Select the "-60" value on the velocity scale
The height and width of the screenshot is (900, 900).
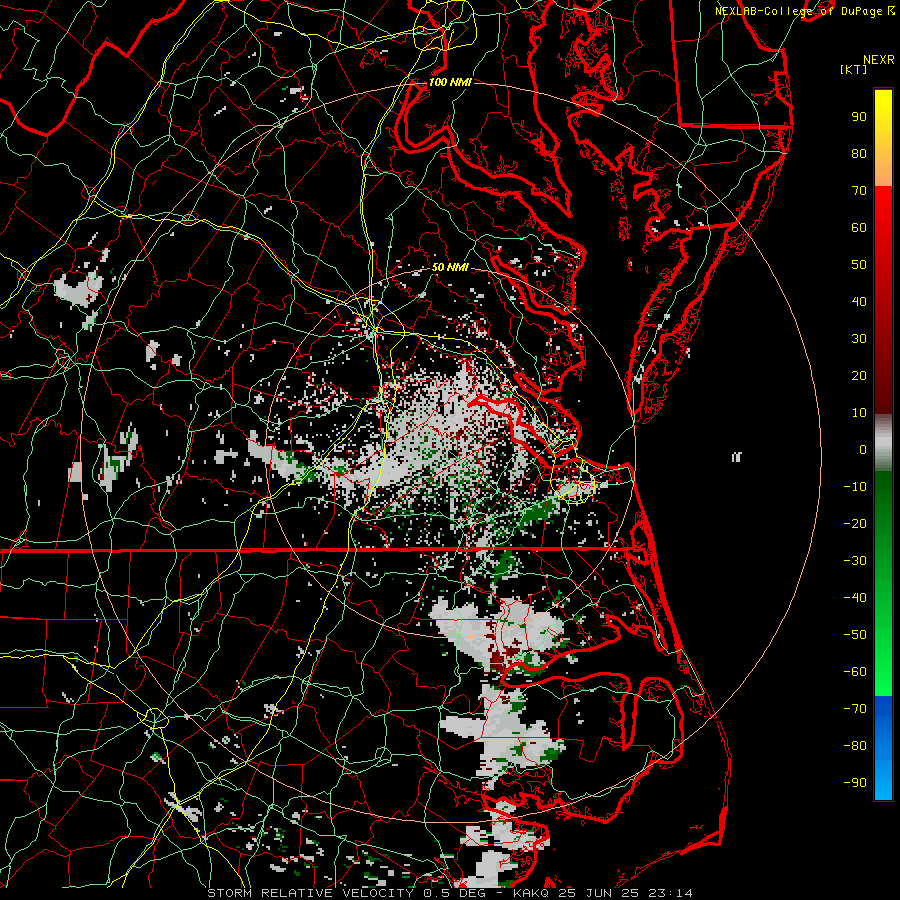pos(855,672)
